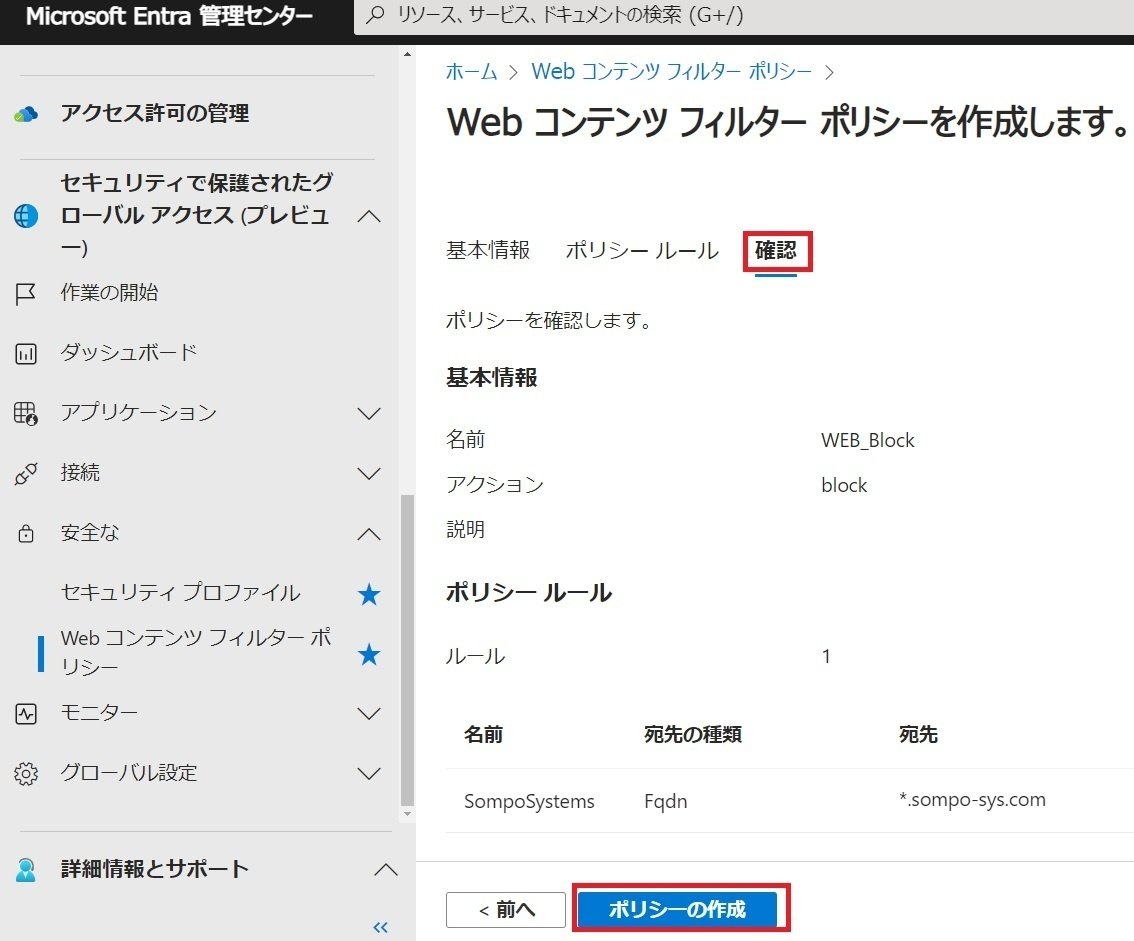Image resolution: width=1134 pixels, height=941 pixels.
Task: Click the gear icon for グローバル設定
Action: (x=25, y=774)
